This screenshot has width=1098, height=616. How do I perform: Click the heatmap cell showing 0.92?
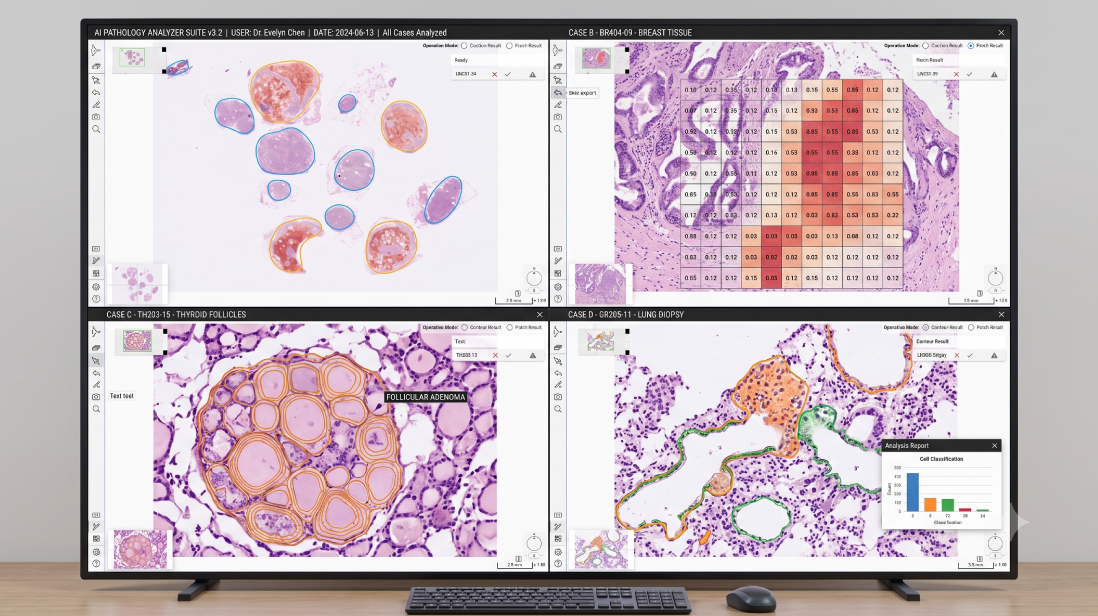[690, 132]
